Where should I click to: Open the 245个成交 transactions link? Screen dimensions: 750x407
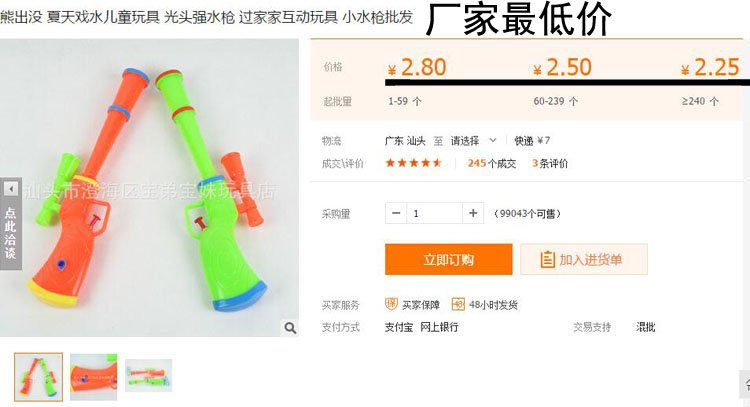(x=492, y=164)
